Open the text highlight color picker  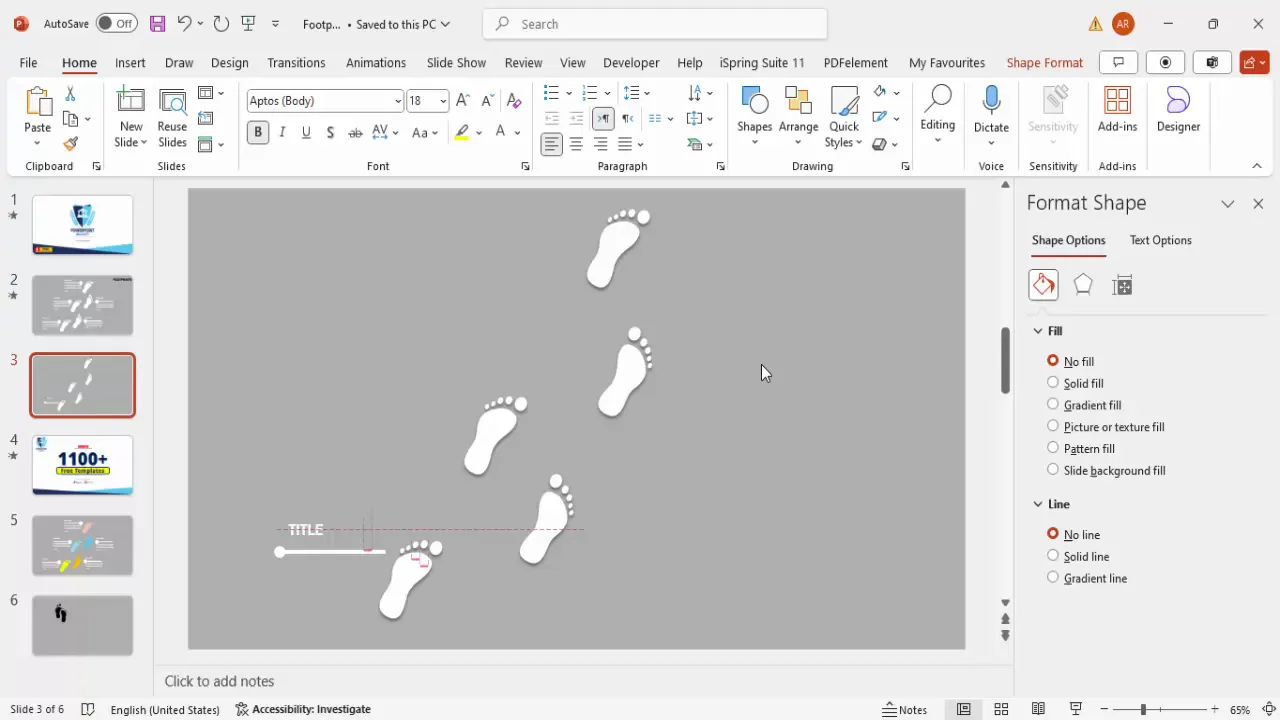pyautogui.click(x=479, y=132)
